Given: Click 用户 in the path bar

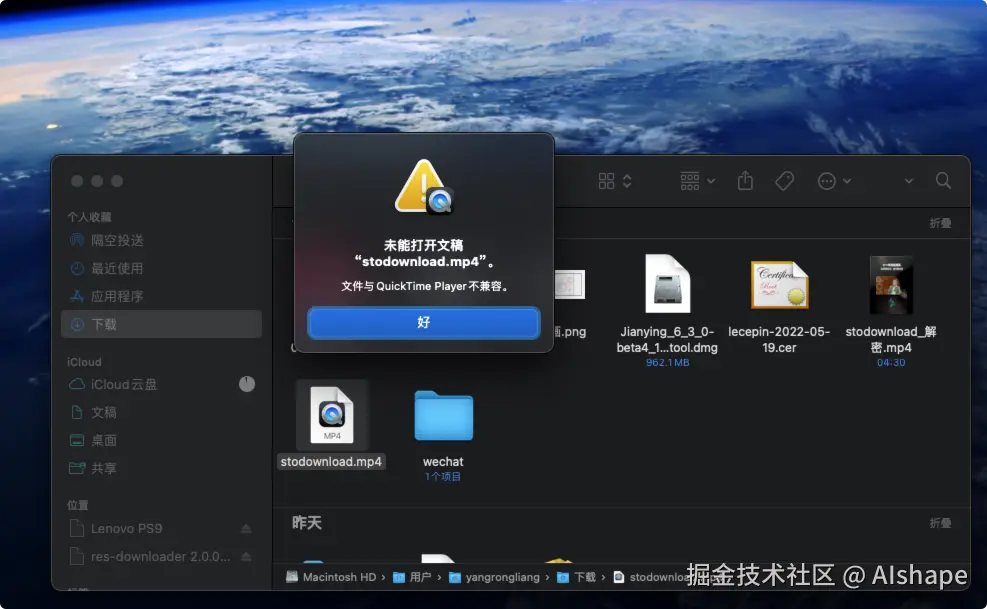Looking at the screenshot, I should [x=412, y=577].
